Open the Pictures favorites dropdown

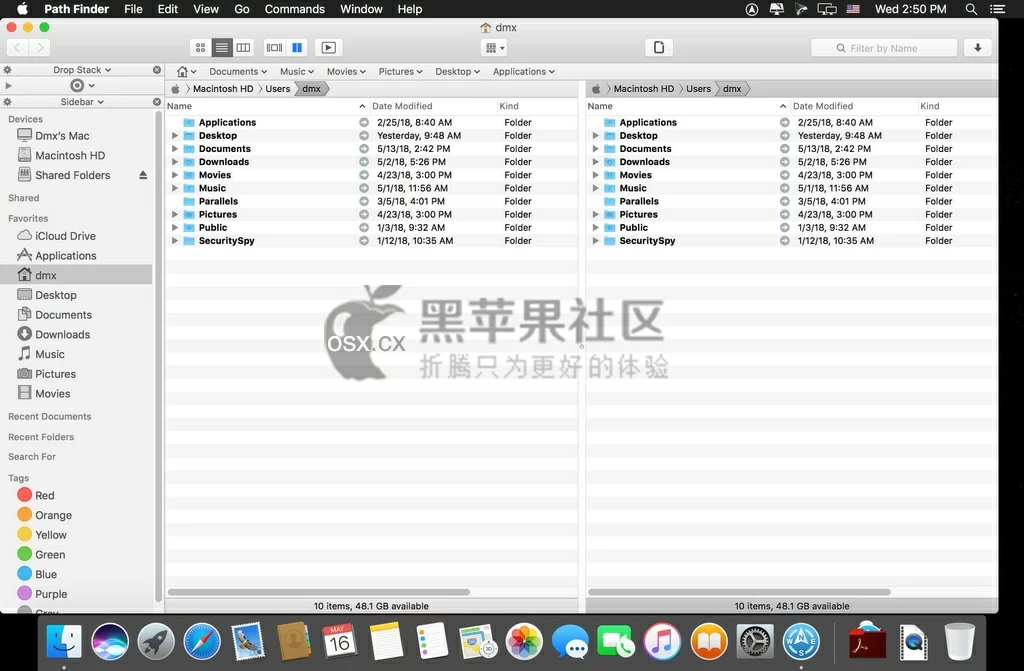coord(400,71)
